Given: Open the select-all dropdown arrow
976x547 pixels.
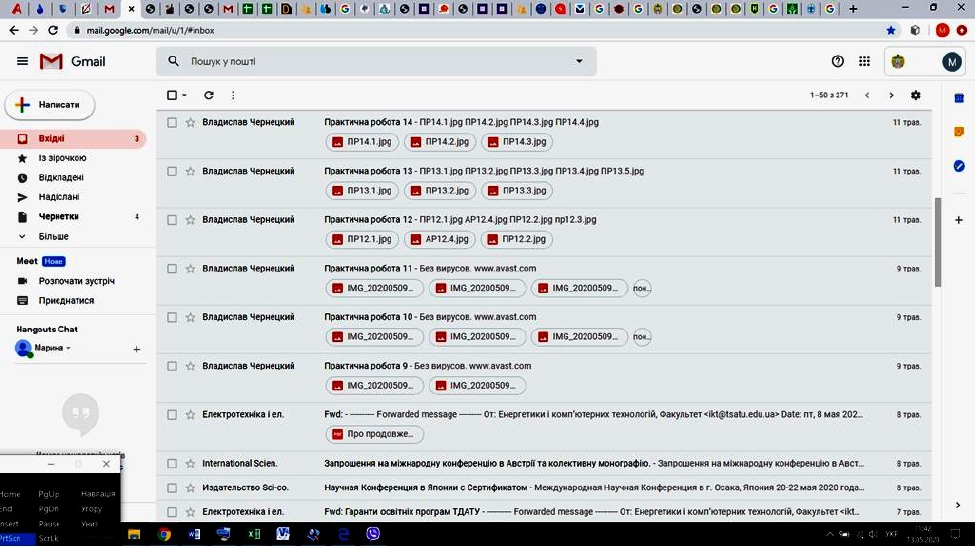Looking at the screenshot, I should [184, 95].
